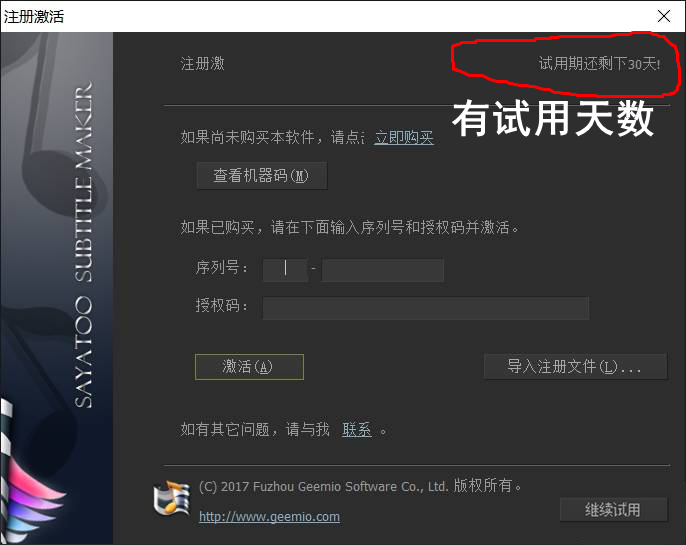Image resolution: width=686 pixels, height=545 pixels.
Task: Click the 授权码: label
Action: pos(222,305)
